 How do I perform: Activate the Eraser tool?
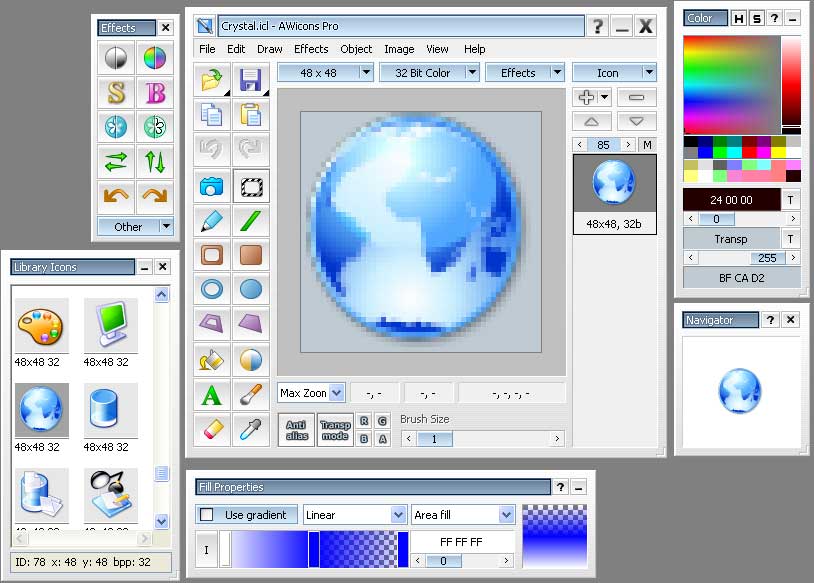coord(211,428)
